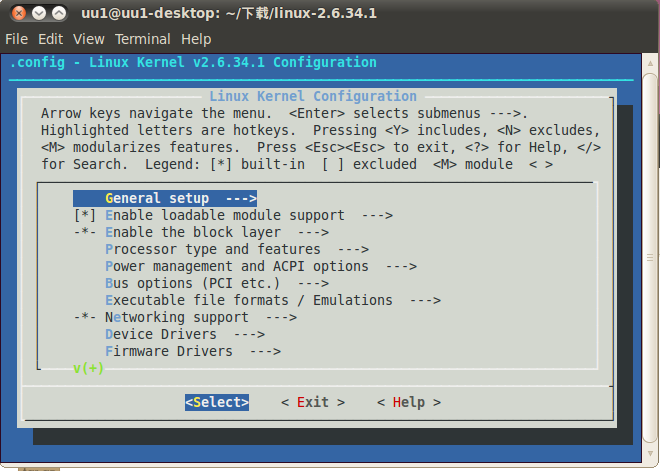Toggle the block layer option marker
The height and width of the screenshot is (471, 660).
point(85,232)
